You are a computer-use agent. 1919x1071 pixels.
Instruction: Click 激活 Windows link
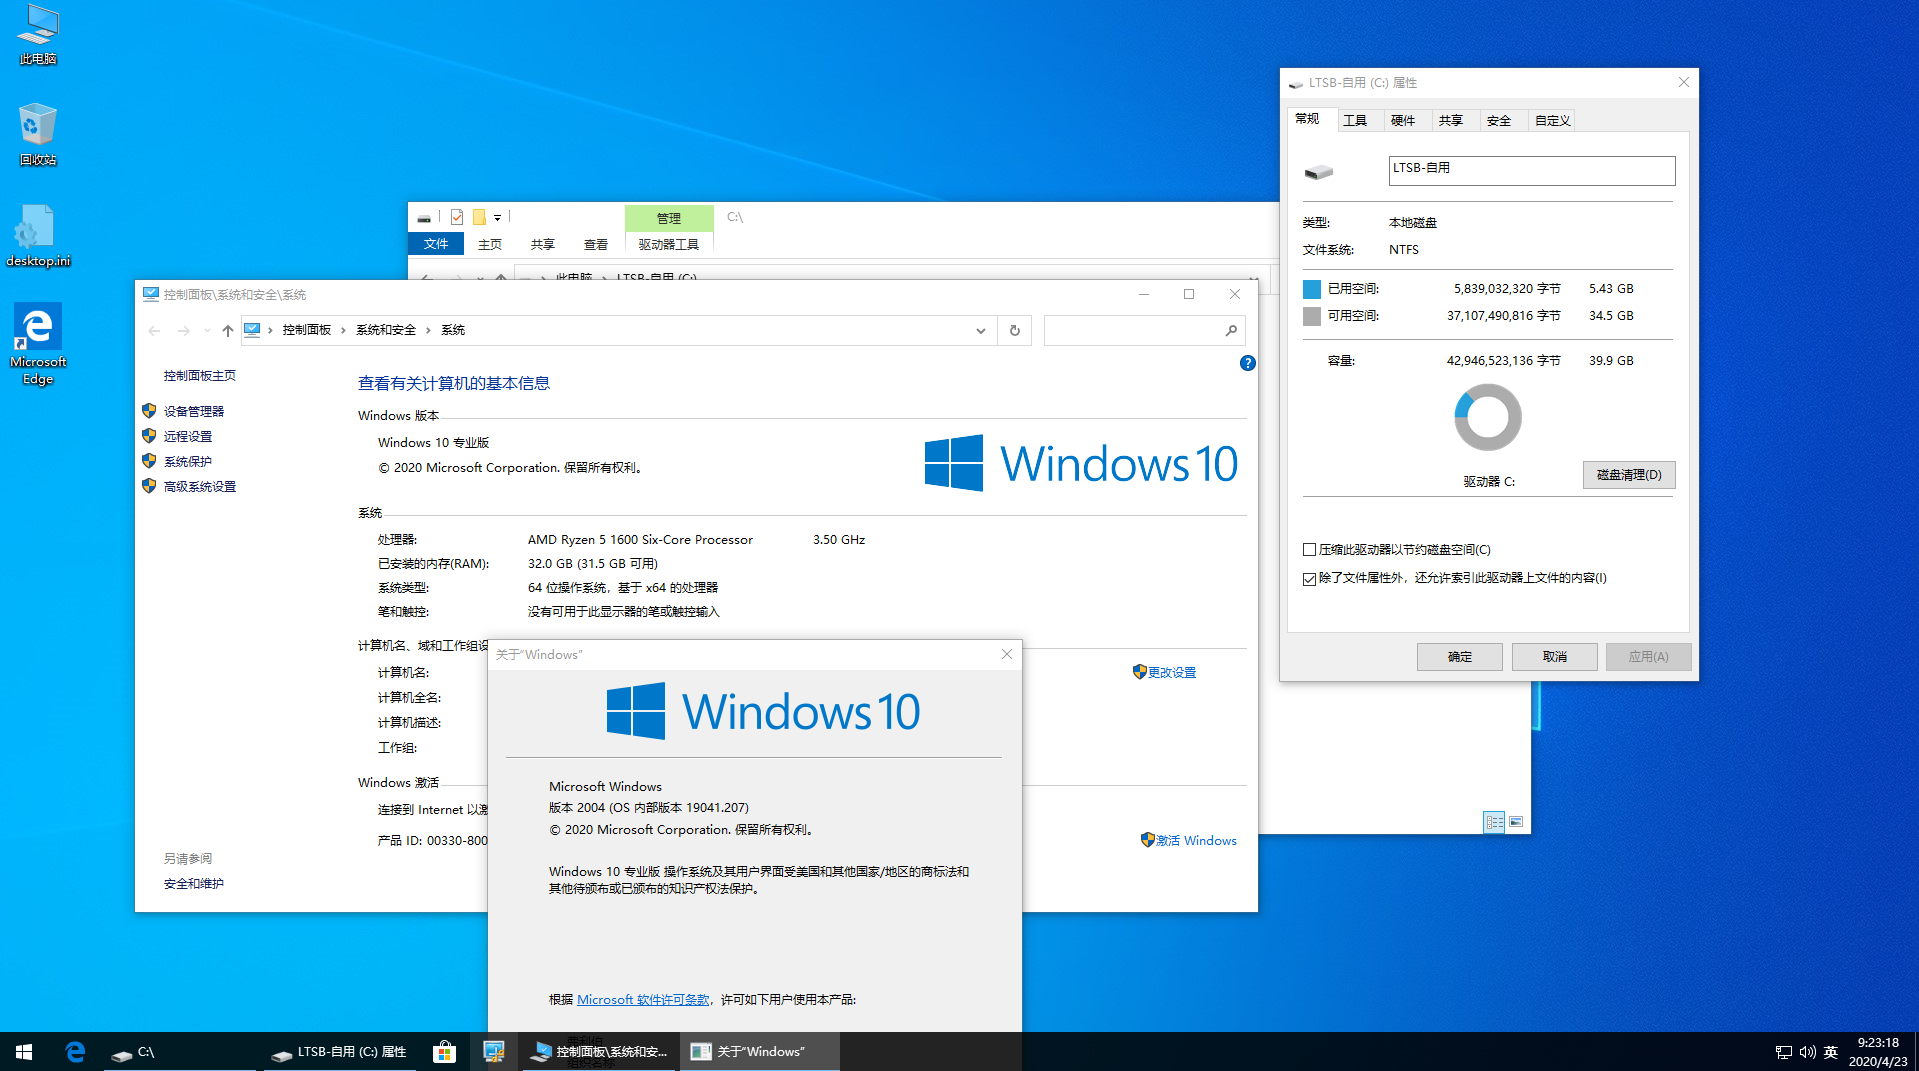coord(1196,841)
